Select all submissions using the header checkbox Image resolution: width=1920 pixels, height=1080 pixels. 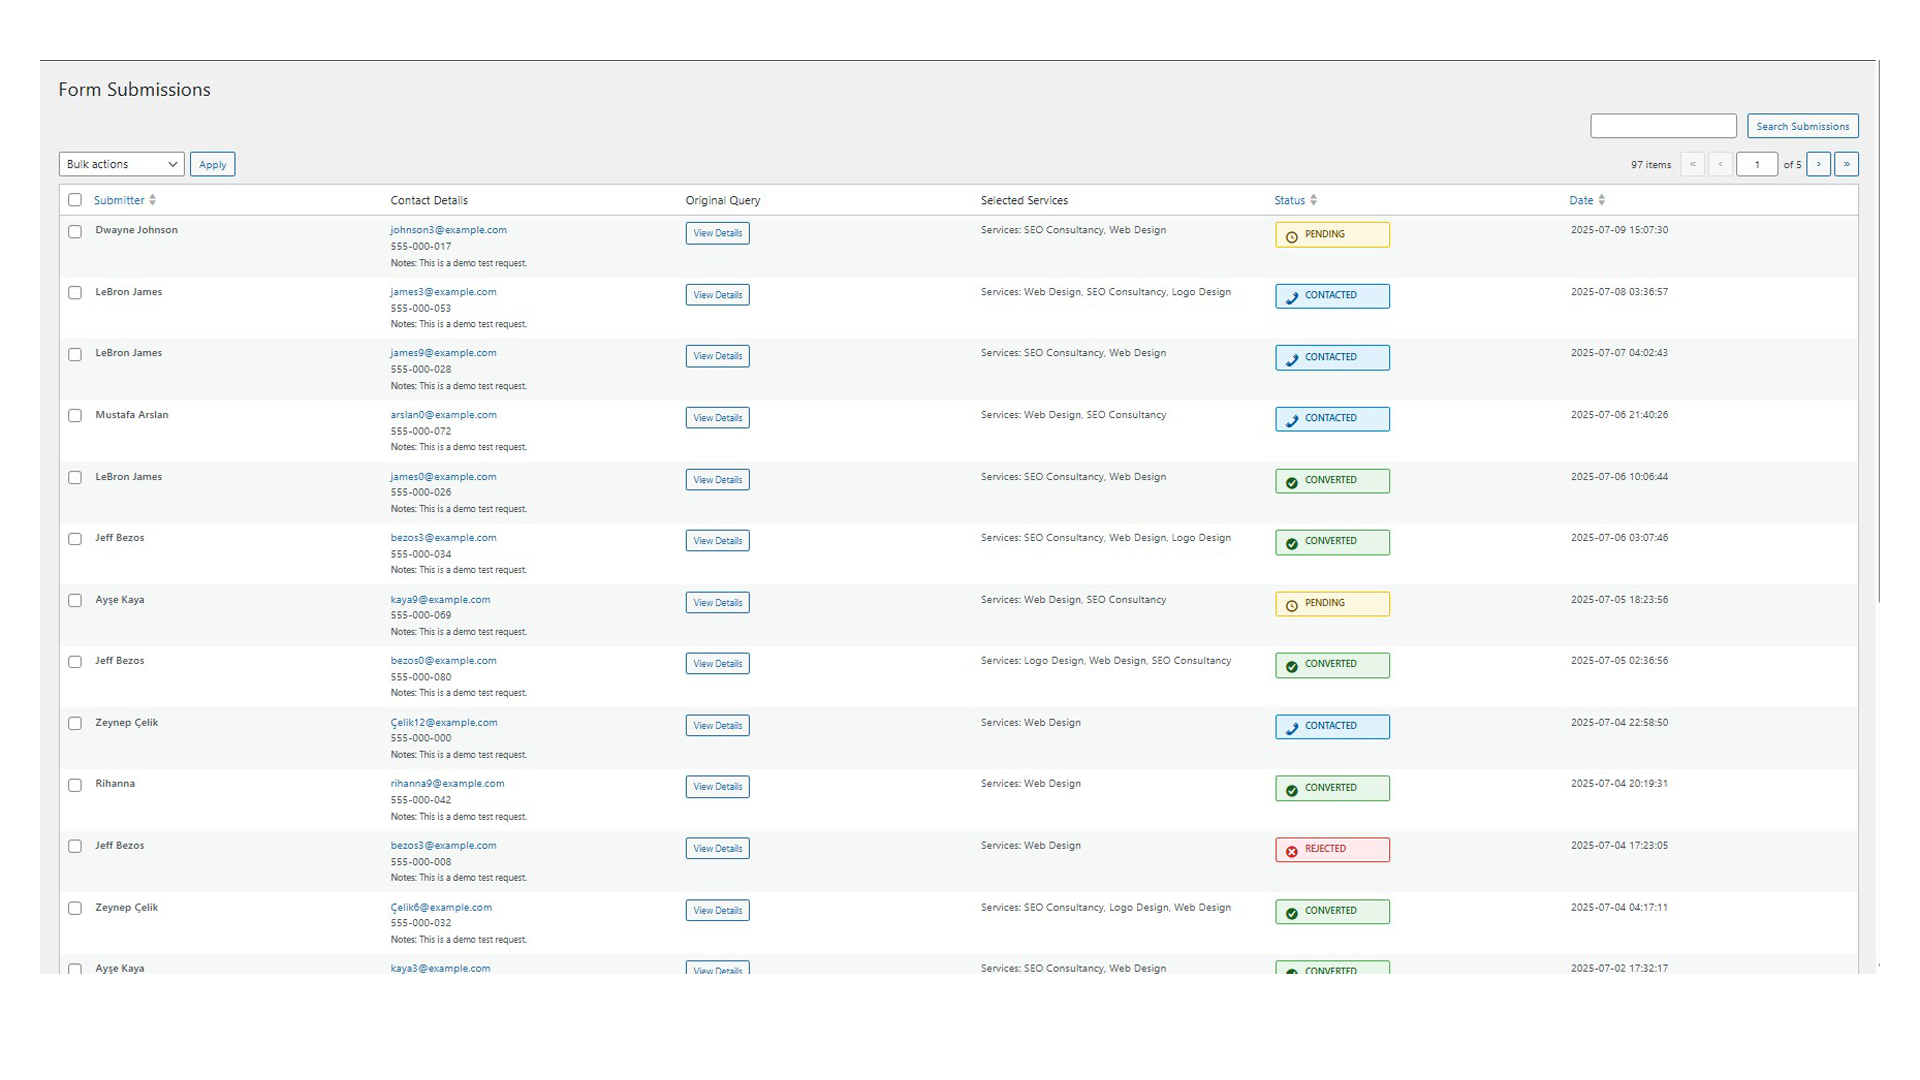75,200
